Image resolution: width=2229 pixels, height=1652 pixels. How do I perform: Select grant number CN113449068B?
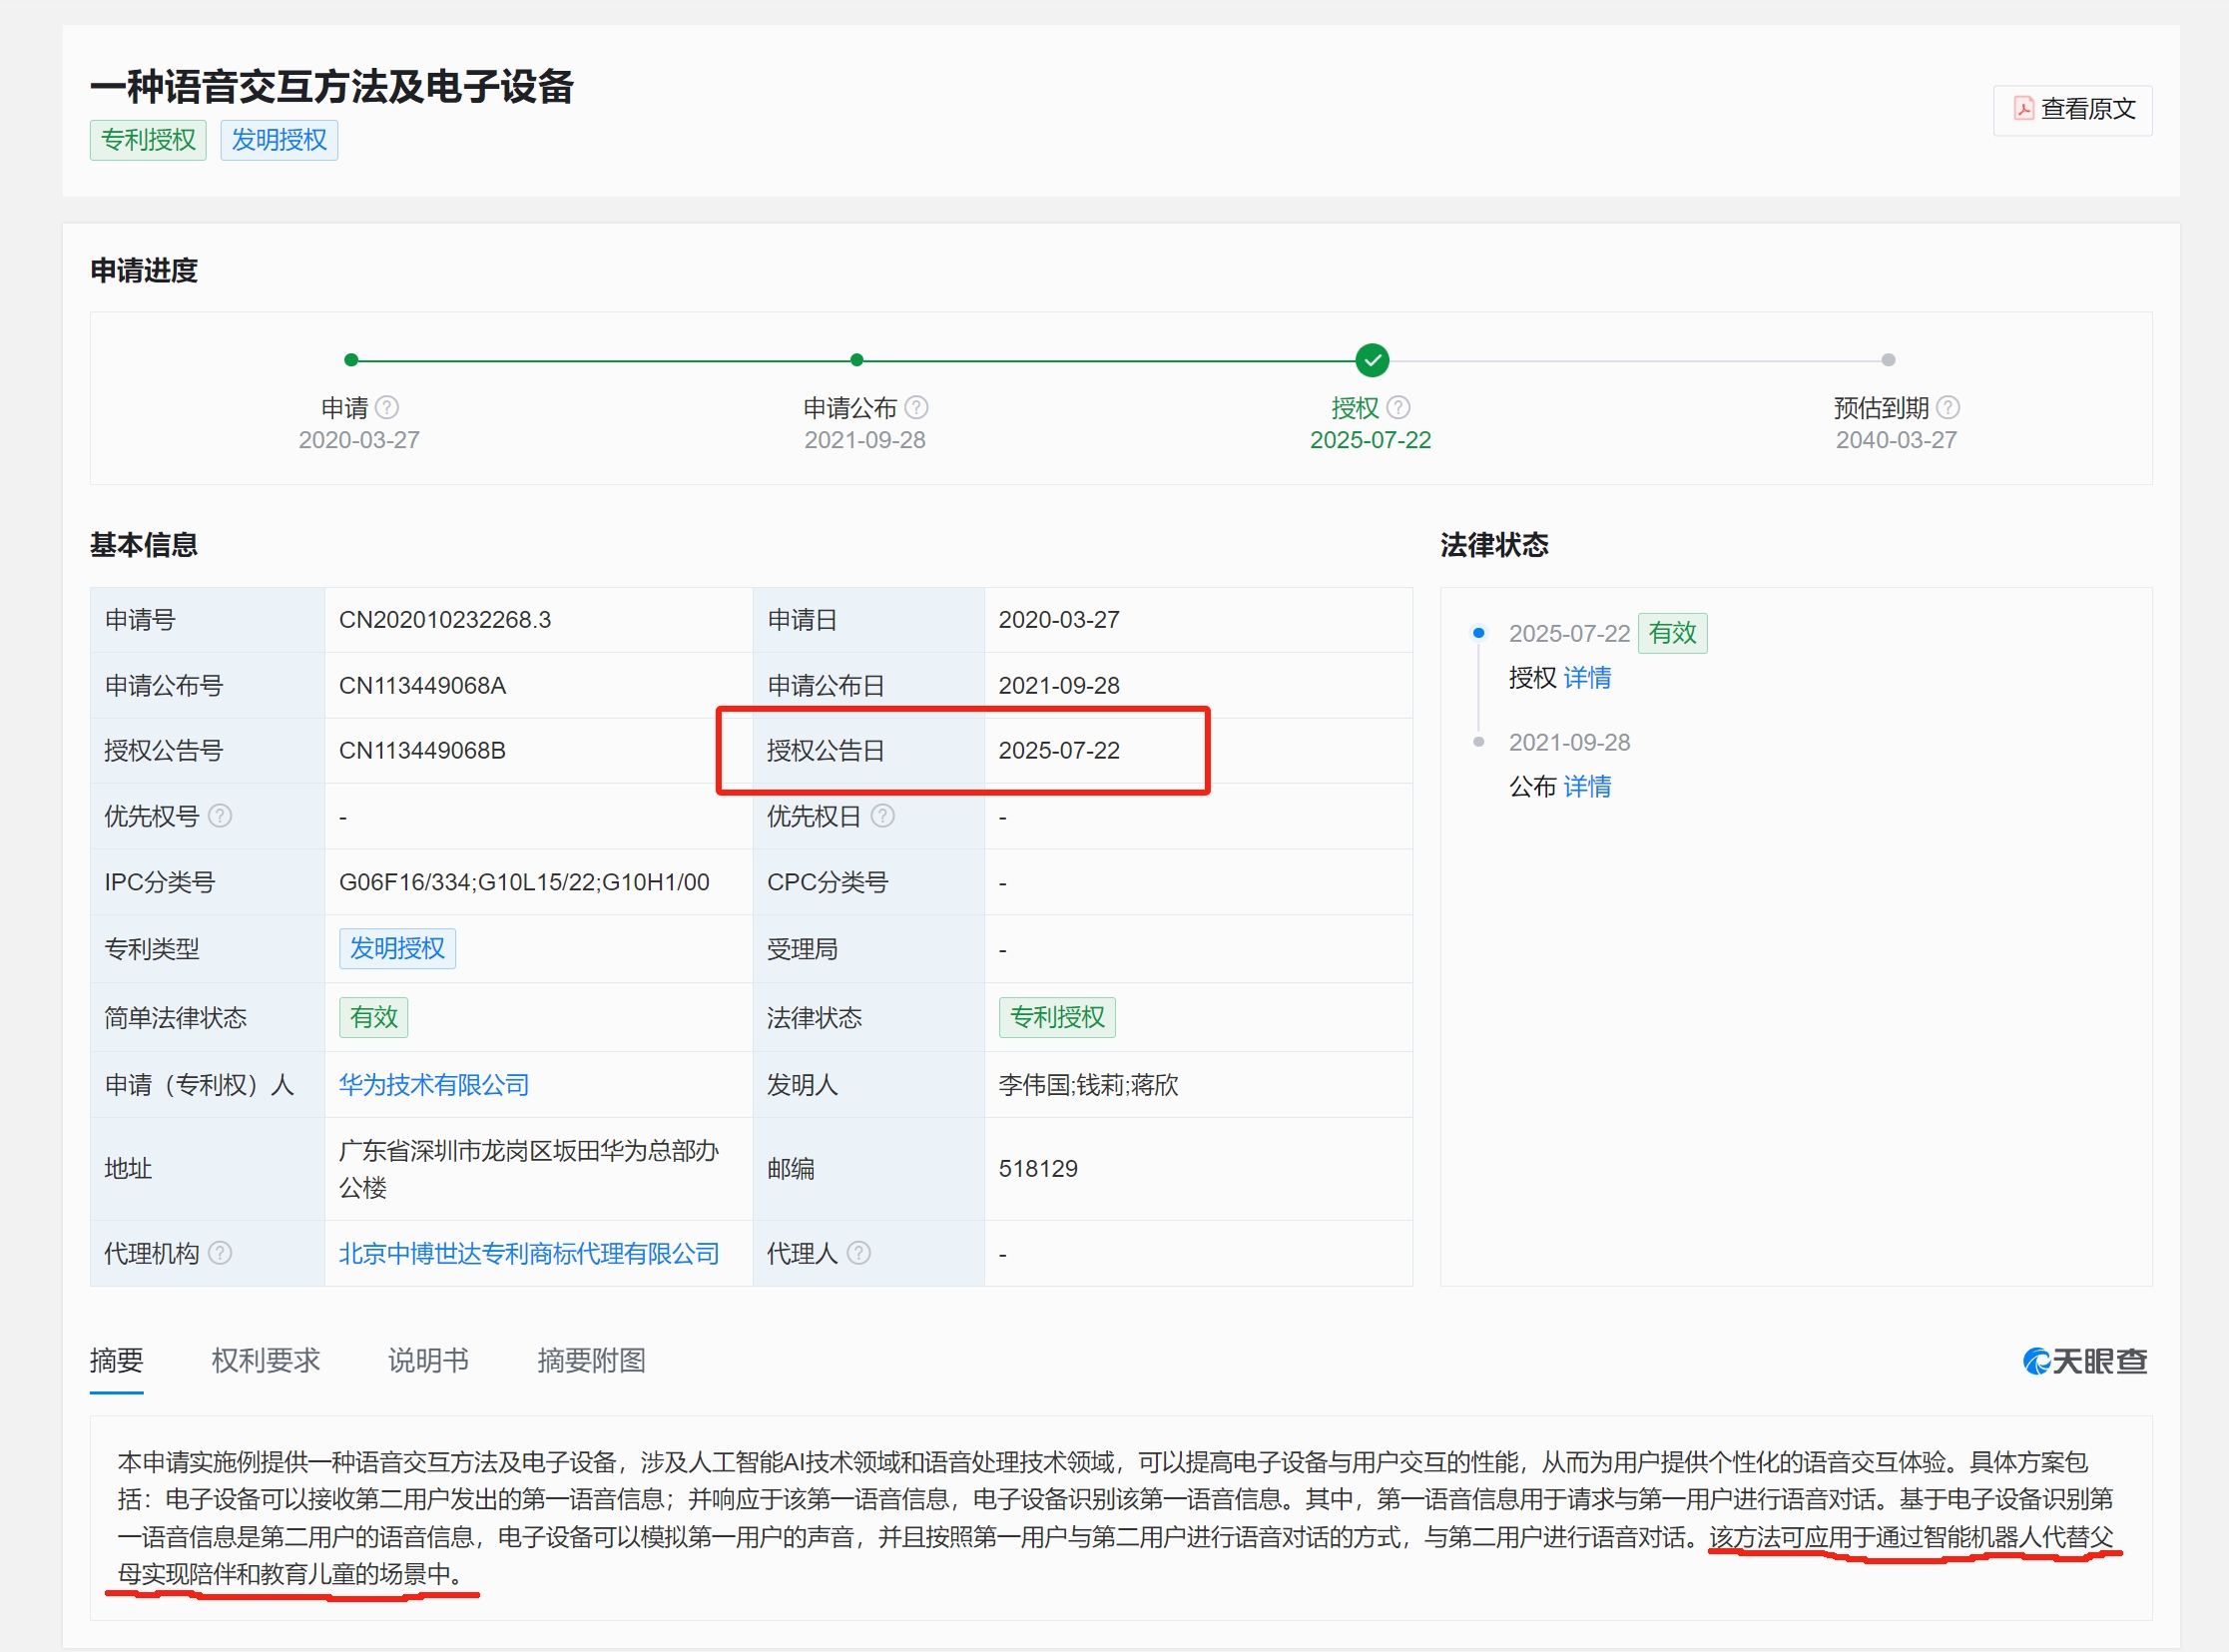coord(422,751)
